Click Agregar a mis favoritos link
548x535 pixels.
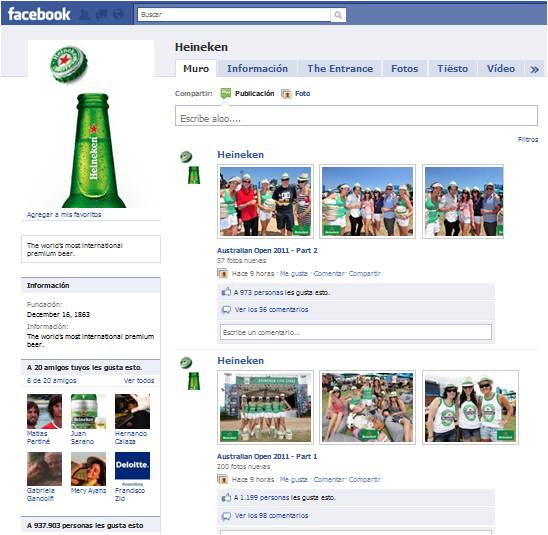[64, 215]
